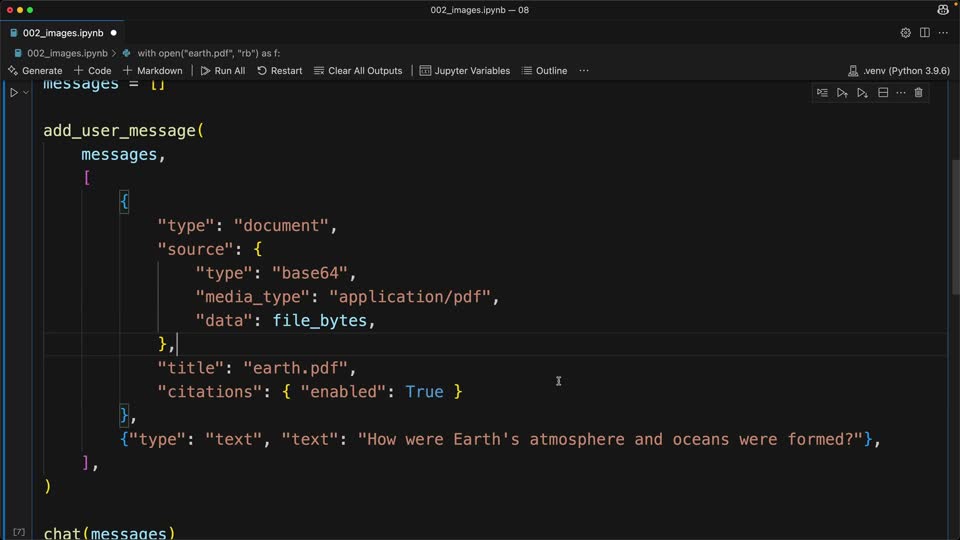Click the "base64" string

click(x=310, y=273)
